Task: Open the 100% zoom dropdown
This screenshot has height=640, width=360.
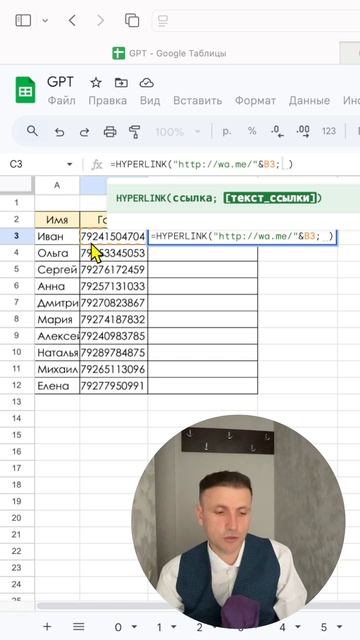Action: pyautogui.click(x=178, y=131)
